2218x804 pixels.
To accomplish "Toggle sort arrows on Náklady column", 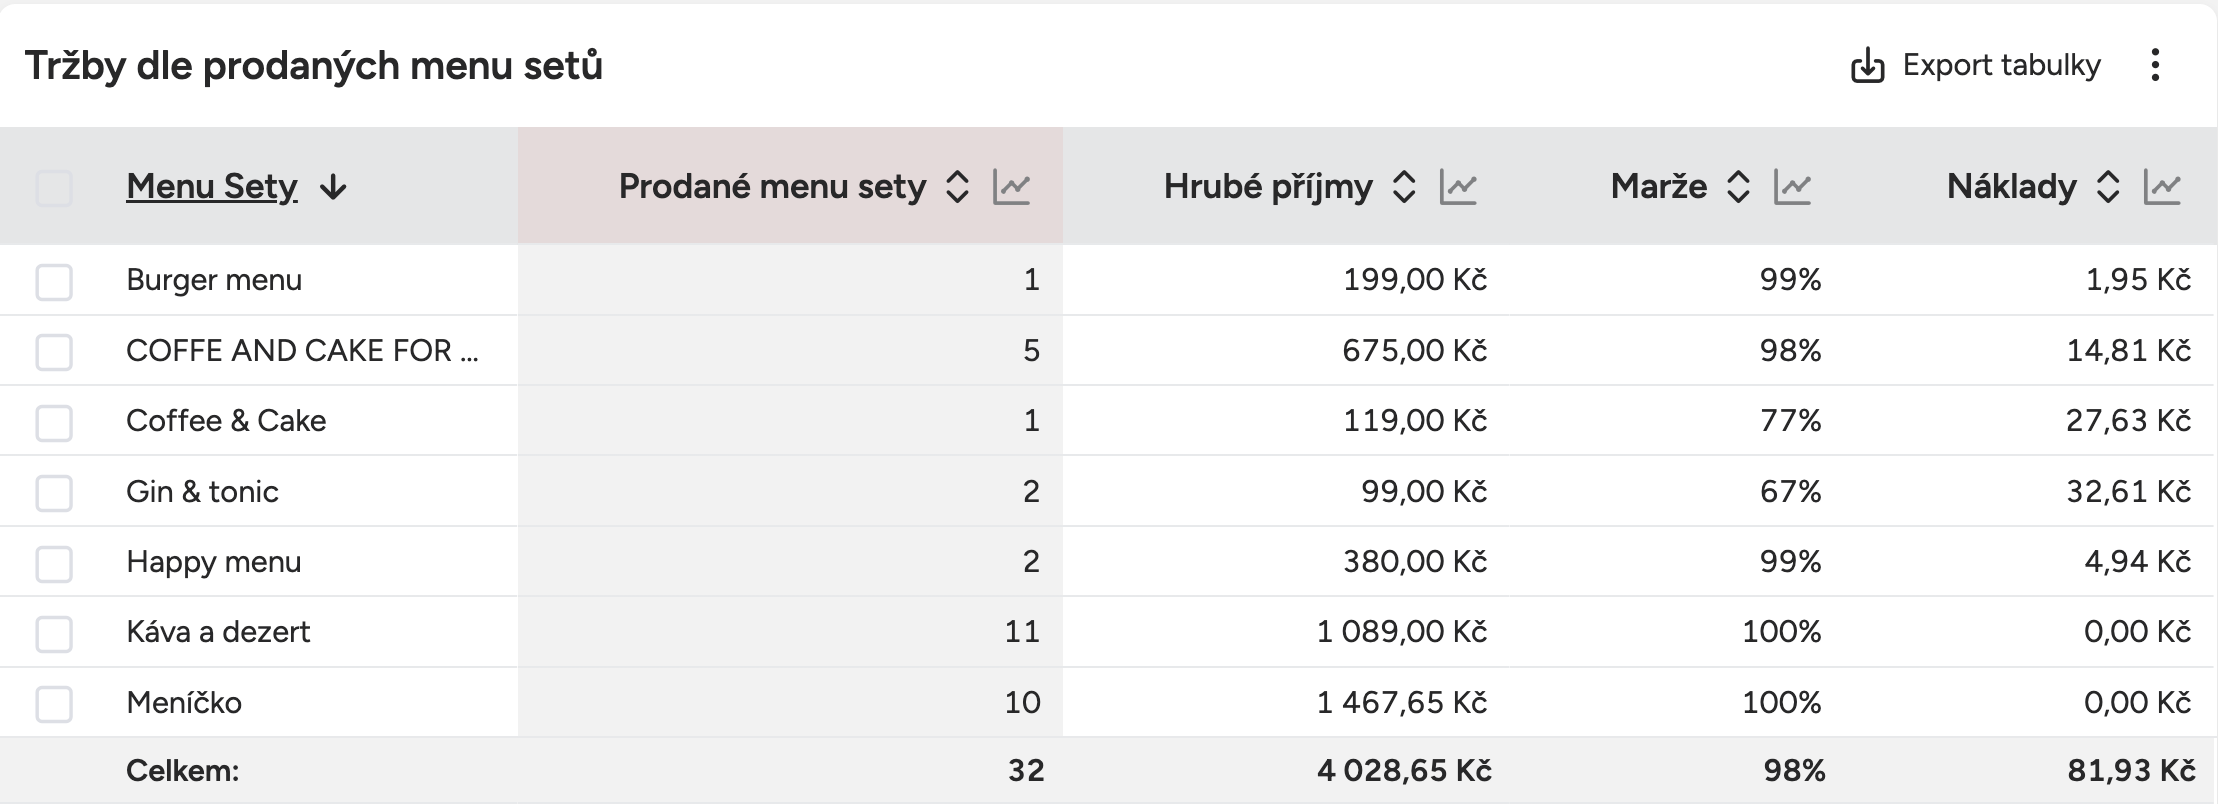I will 2108,187.
